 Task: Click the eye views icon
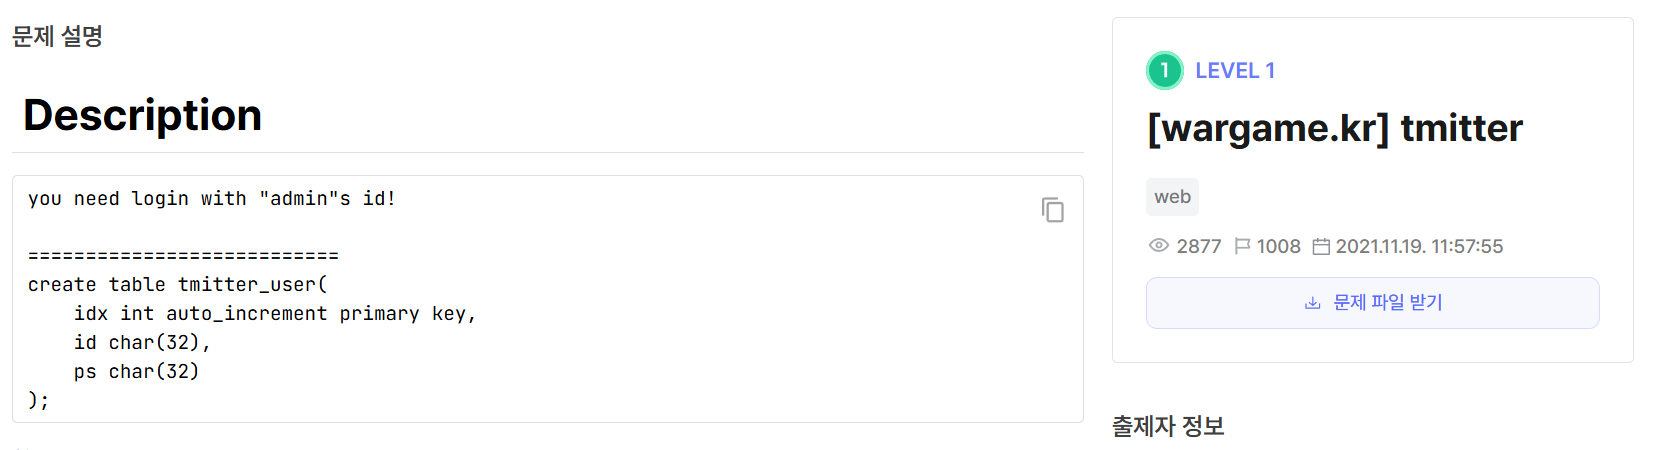pyautogui.click(x=1159, y=246)
